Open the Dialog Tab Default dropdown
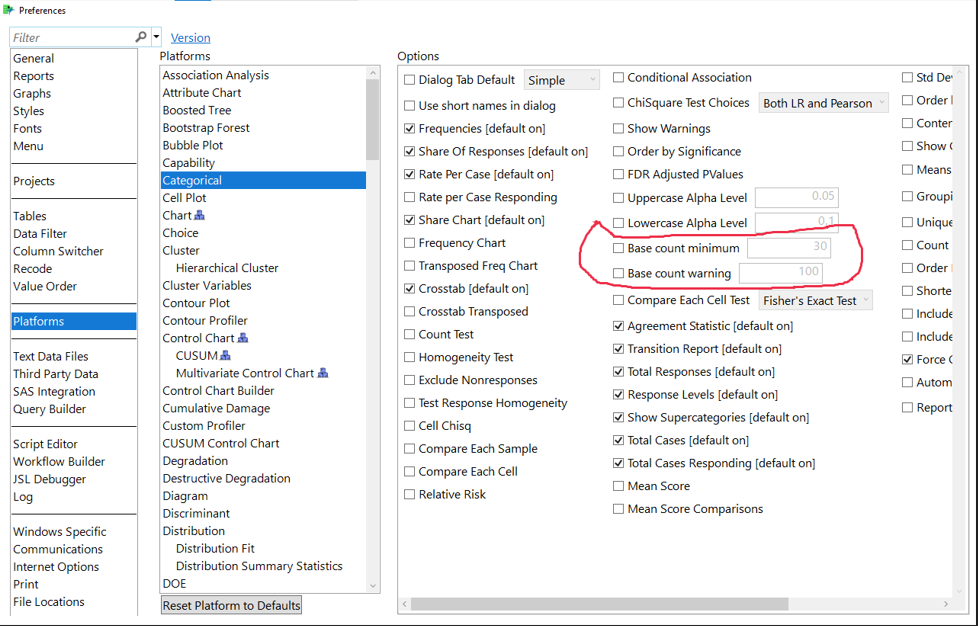 (561, 80)
